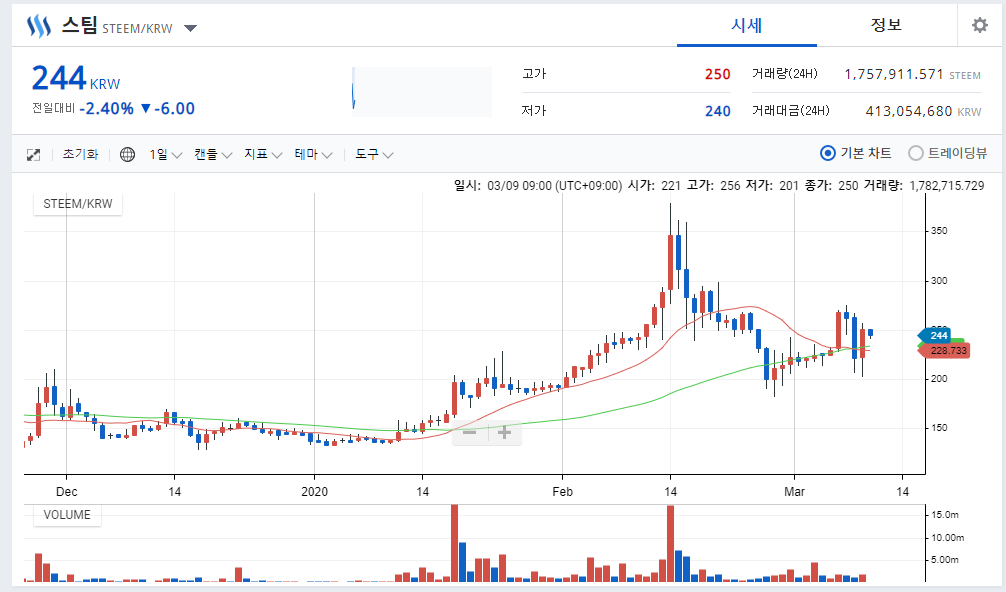This screenshot has height=592, width=1006.
Task: Open the 도구 tools dropdown
Action: coord(374,155)
